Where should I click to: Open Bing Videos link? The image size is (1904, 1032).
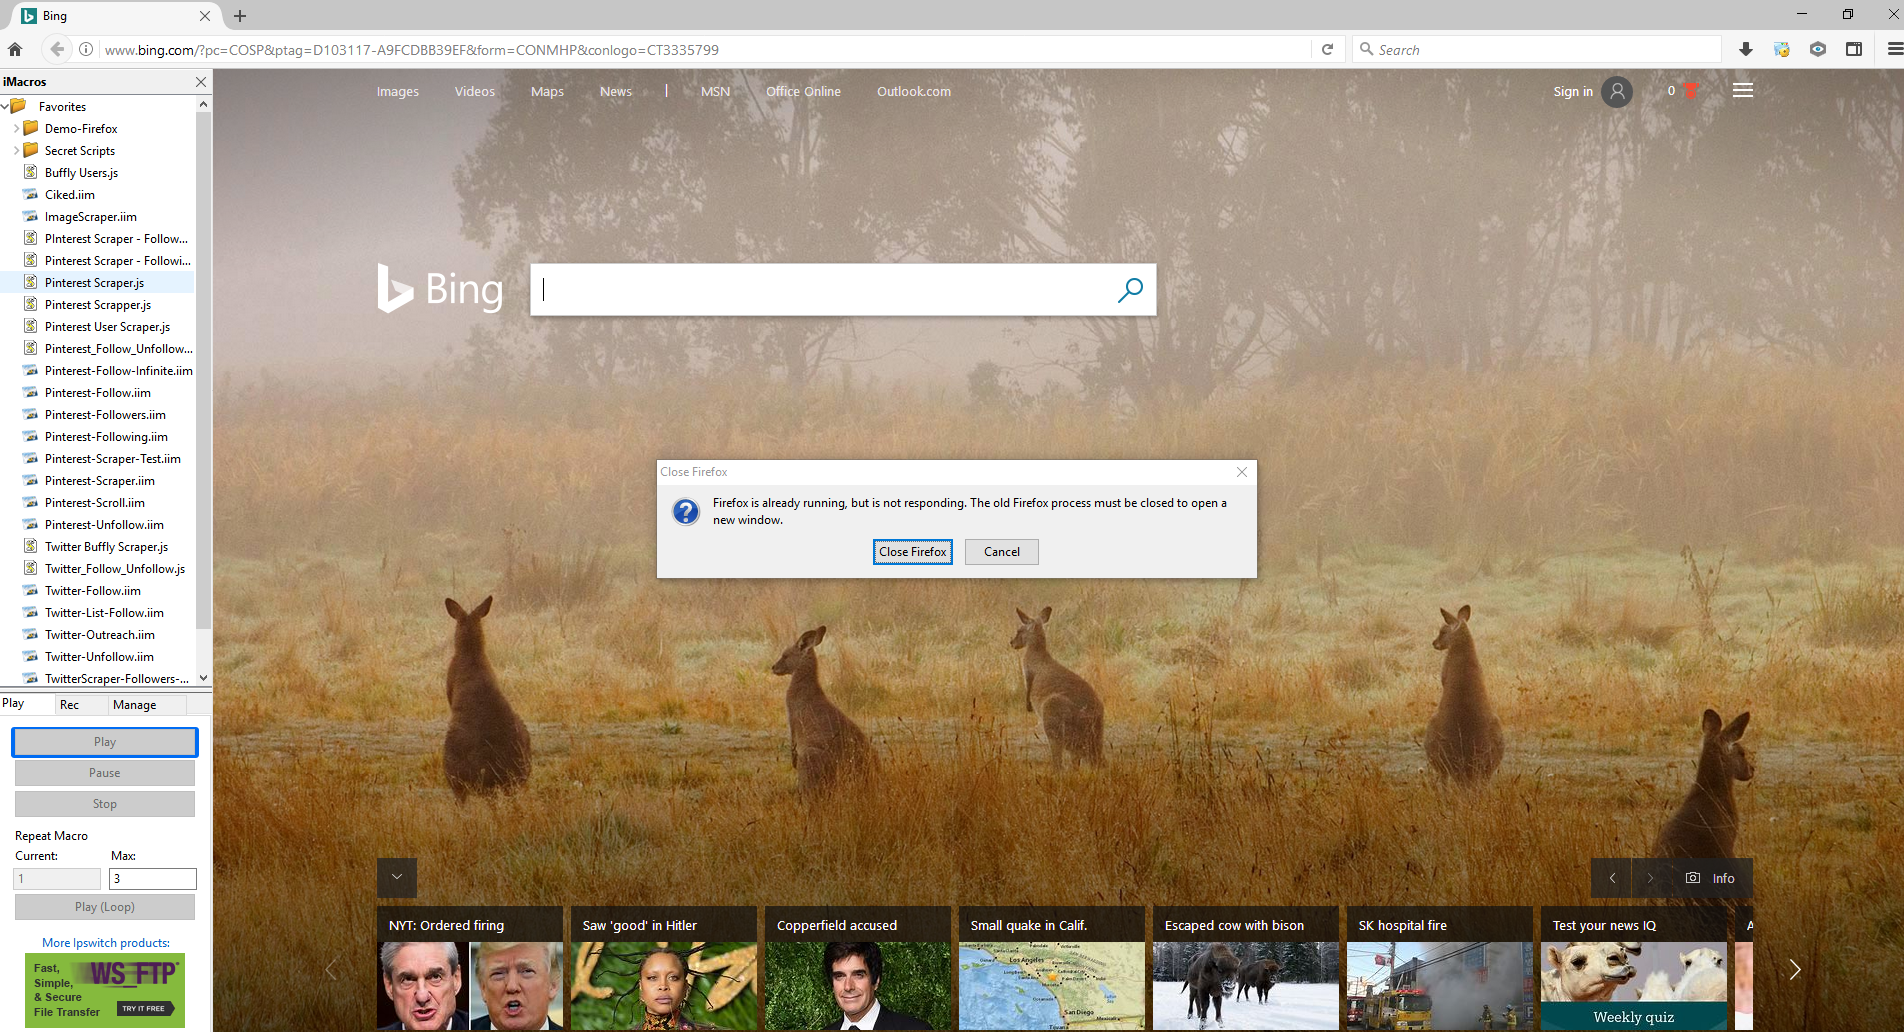tap(475, 91)
